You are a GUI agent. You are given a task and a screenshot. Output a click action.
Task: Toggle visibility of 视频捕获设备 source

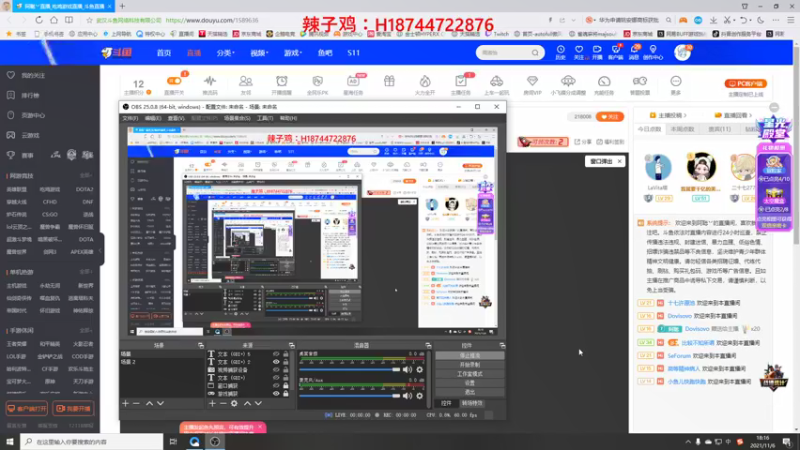(276, 370)
